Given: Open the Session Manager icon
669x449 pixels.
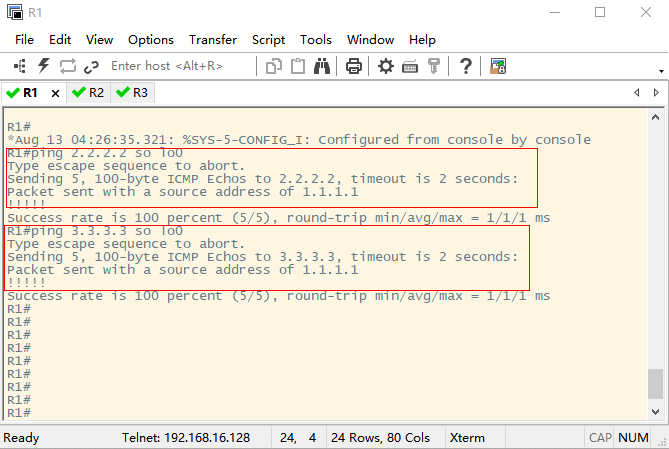Looking at the screenshot, I should point(20,66).
